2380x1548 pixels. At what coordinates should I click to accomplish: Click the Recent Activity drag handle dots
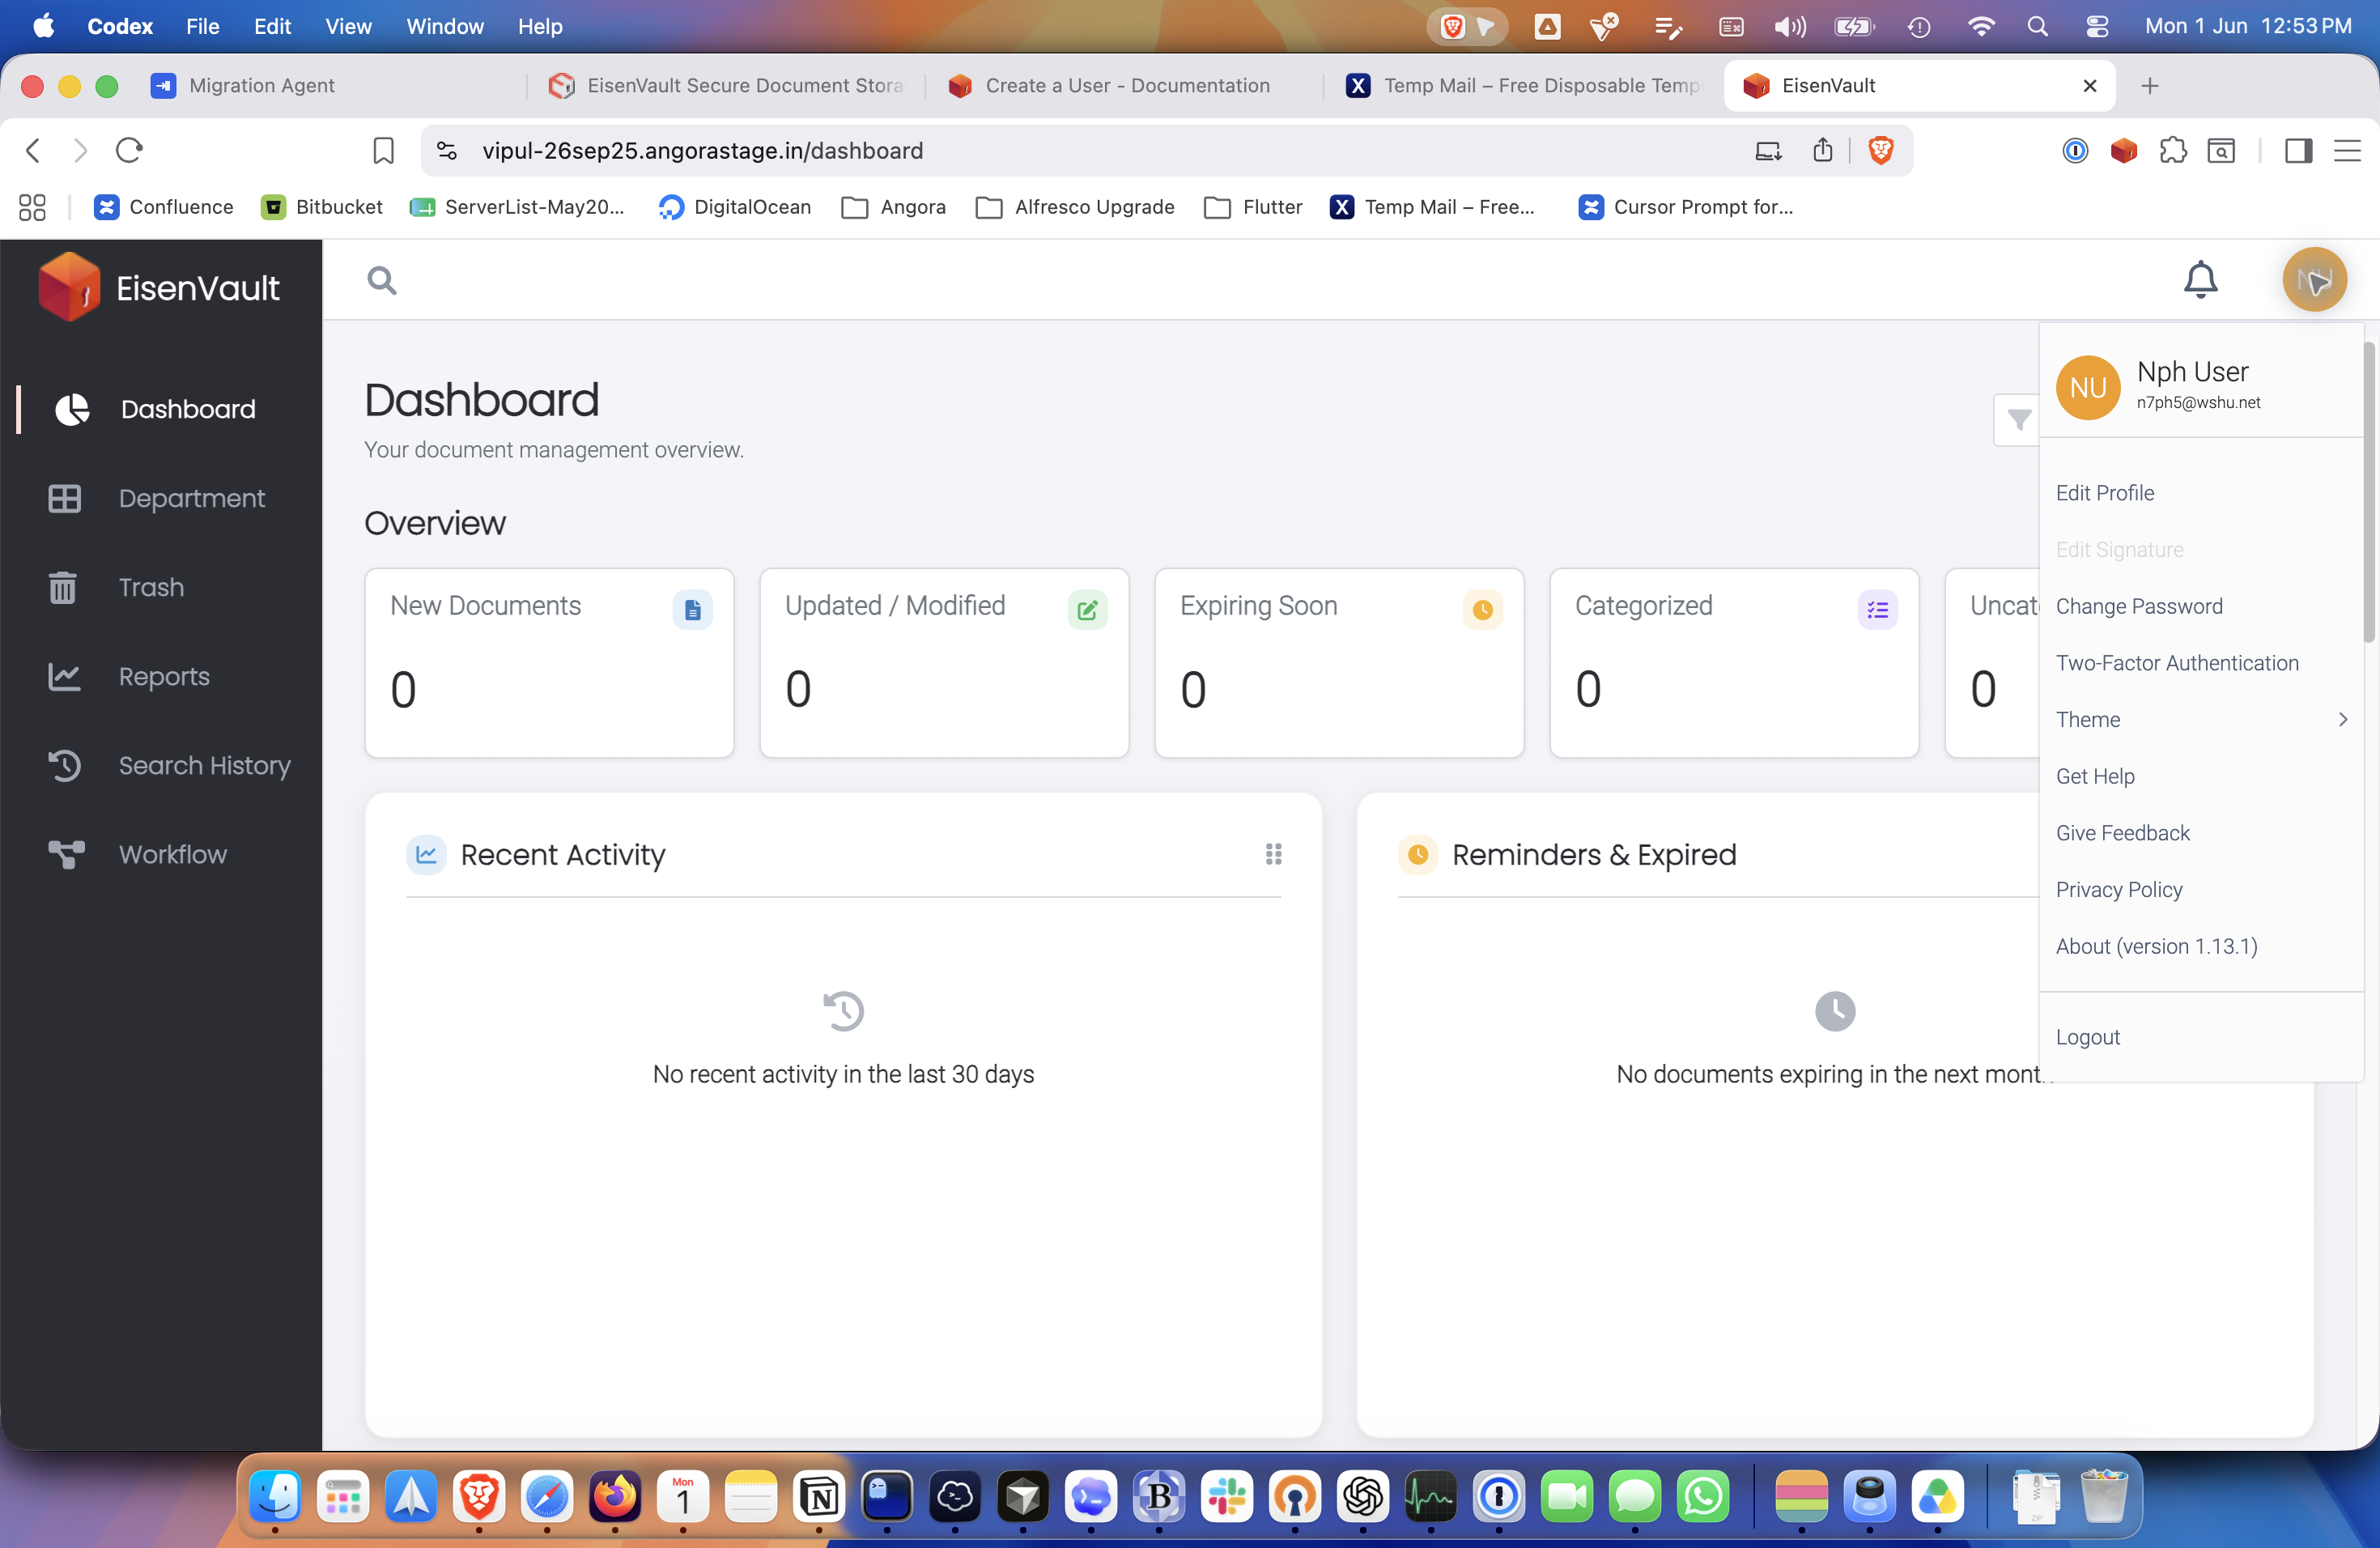click(x=1273, y=854)
